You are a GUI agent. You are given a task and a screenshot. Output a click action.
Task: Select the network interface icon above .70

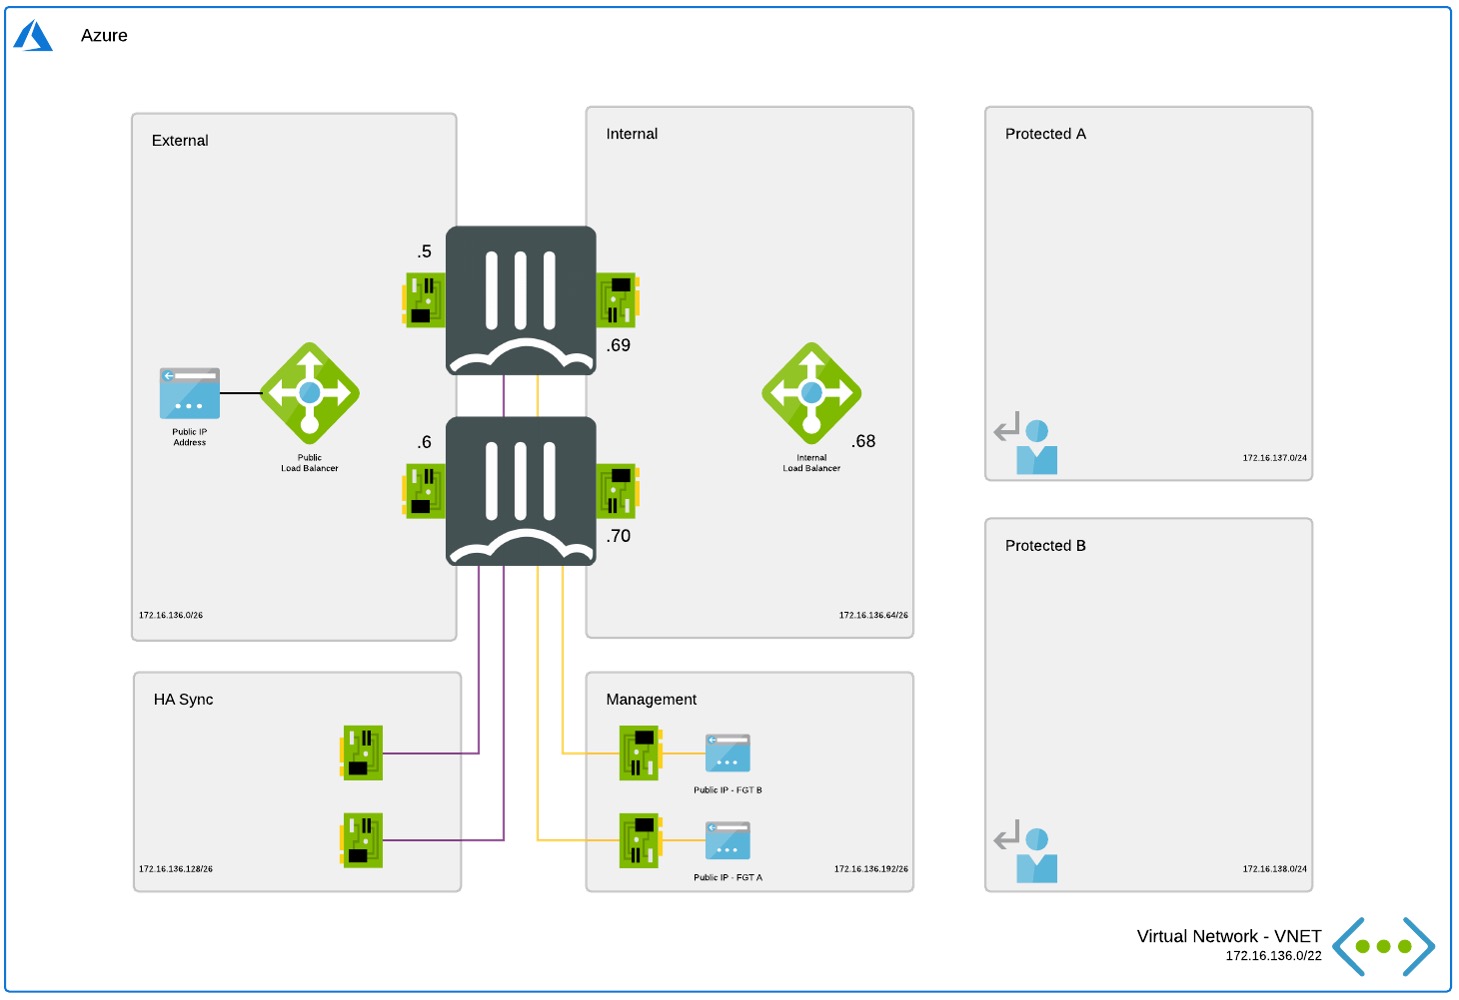point(618,491)
